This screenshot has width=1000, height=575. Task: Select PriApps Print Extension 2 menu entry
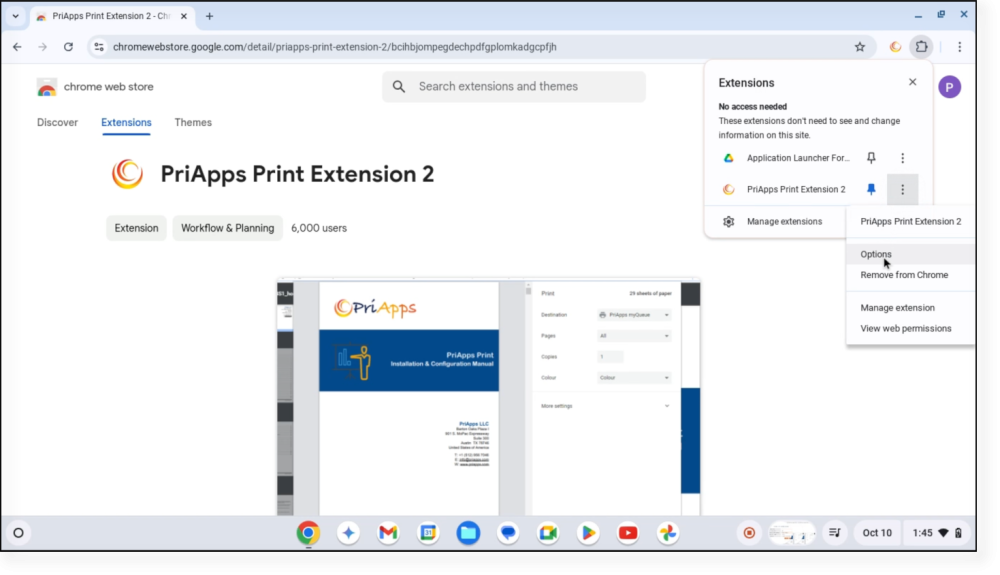coord(911,221)
